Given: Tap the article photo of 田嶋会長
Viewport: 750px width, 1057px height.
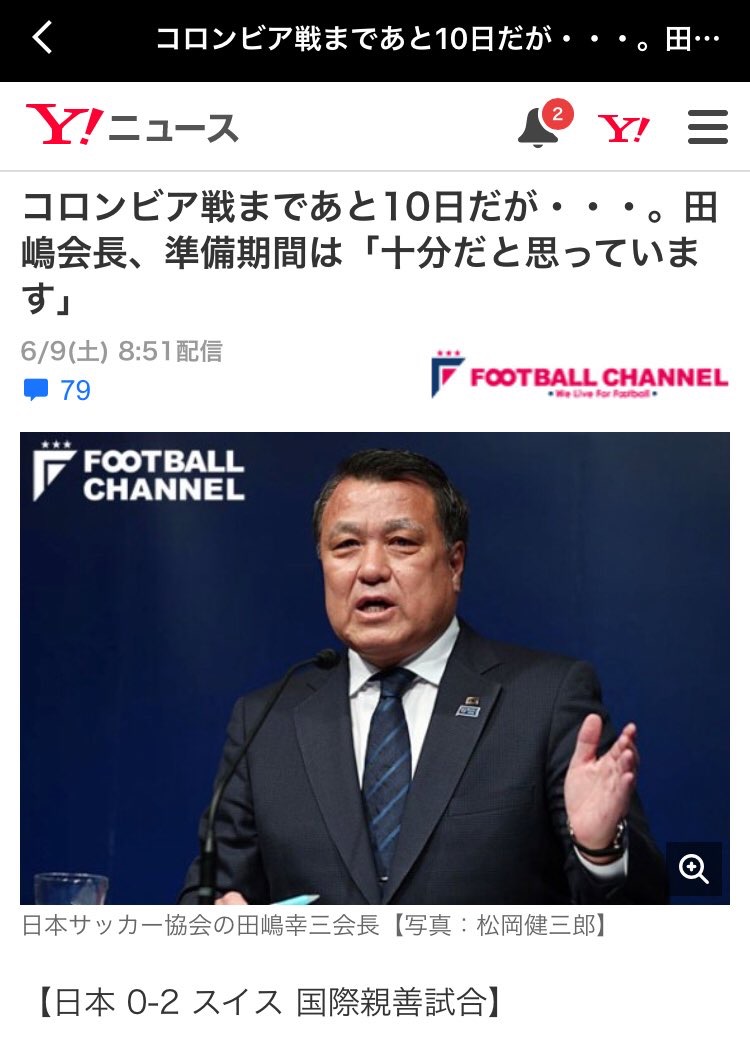Looking at the screenshot, I should pyautogui.click(x=375, y=668).
